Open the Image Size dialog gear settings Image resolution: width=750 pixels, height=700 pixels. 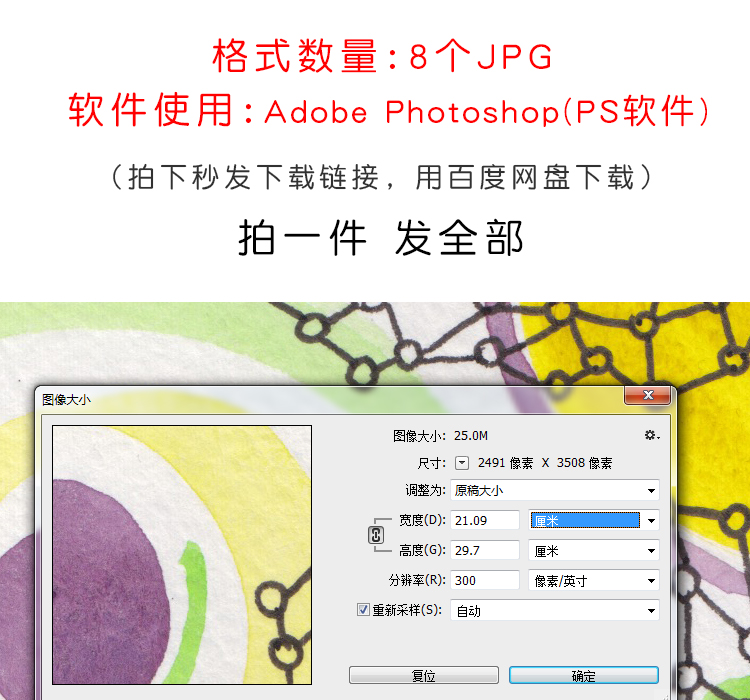click(652, 435)
